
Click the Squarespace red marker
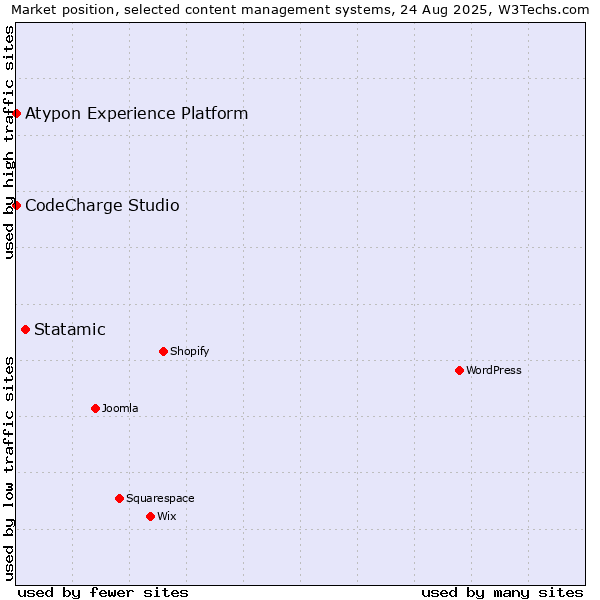pos(119,498)
